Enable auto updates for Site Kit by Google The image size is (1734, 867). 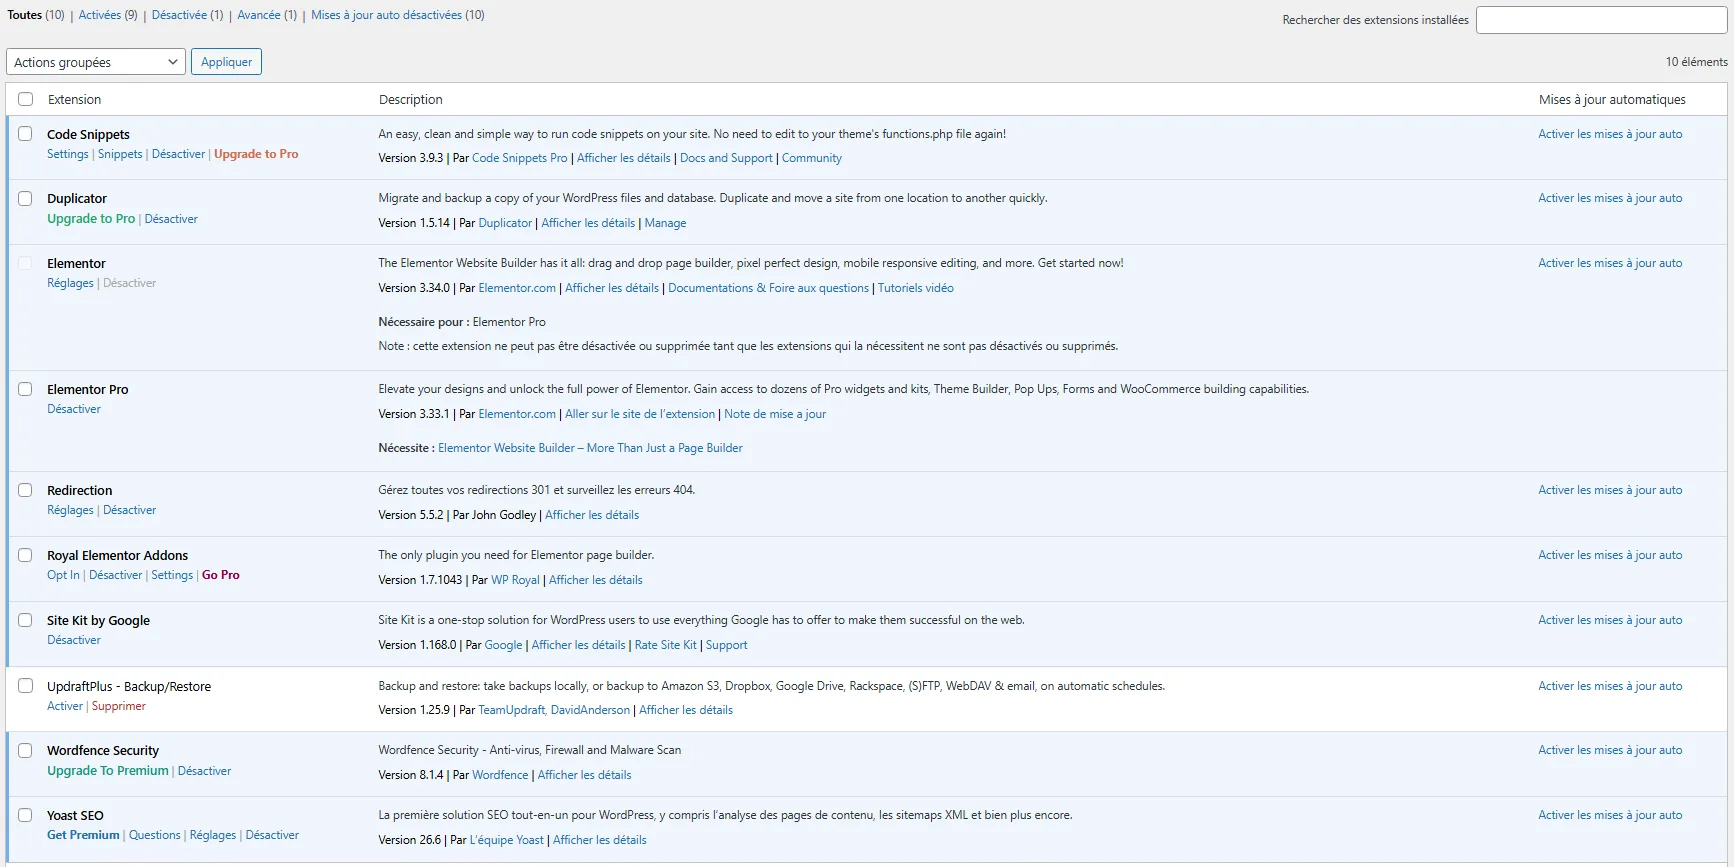click(x=1610, y=620)
